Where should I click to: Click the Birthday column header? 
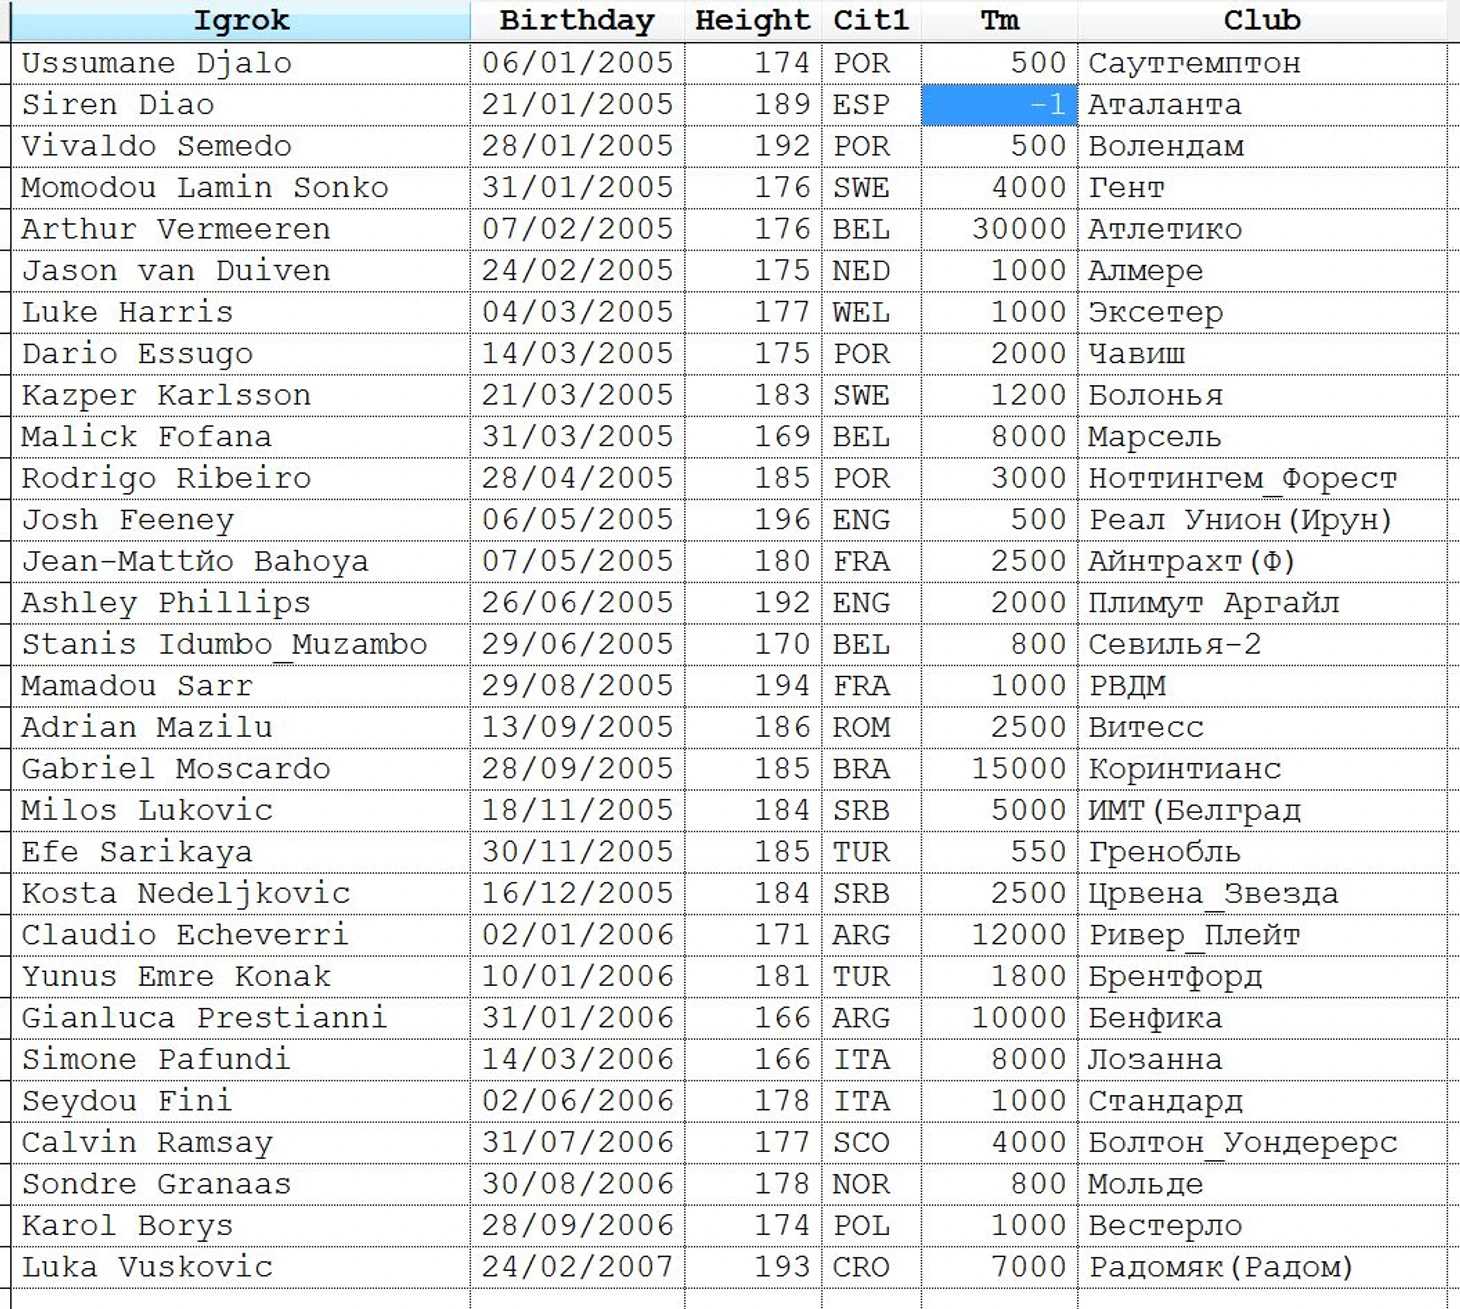577,20
